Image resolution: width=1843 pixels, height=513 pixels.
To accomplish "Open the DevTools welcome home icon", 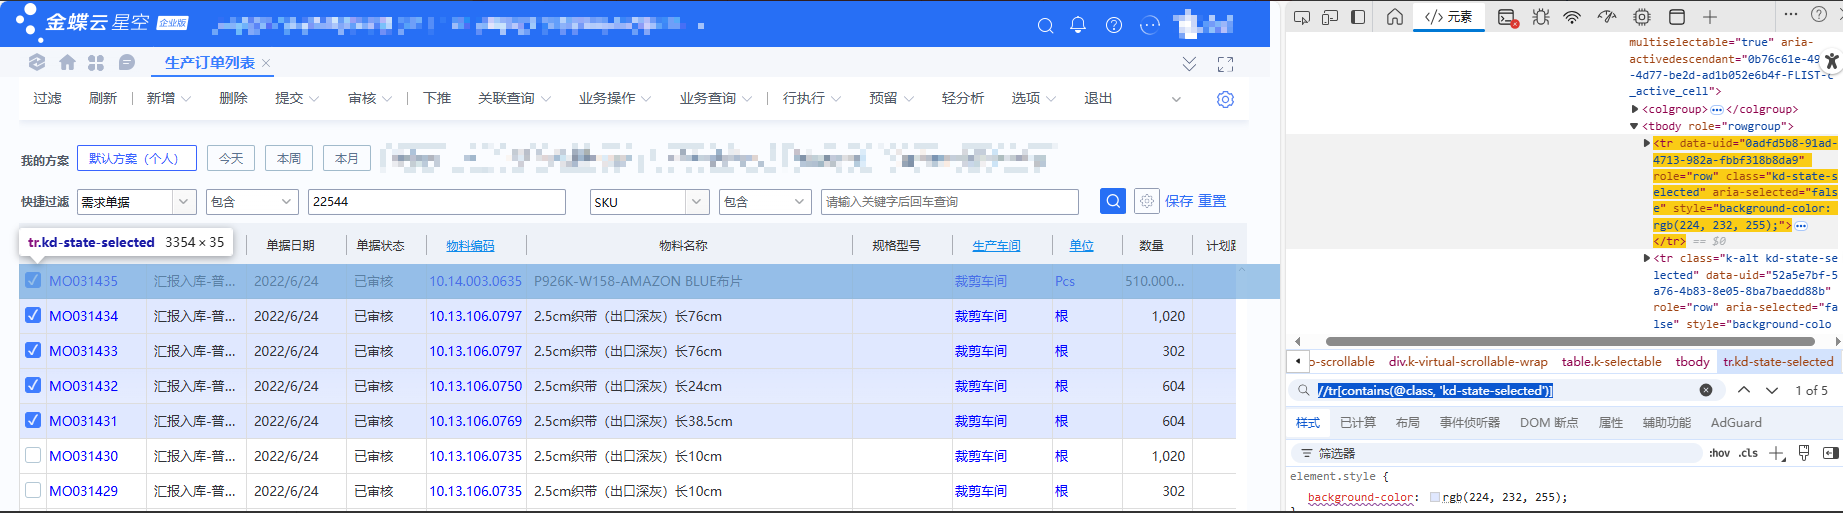I will 1394,17.
